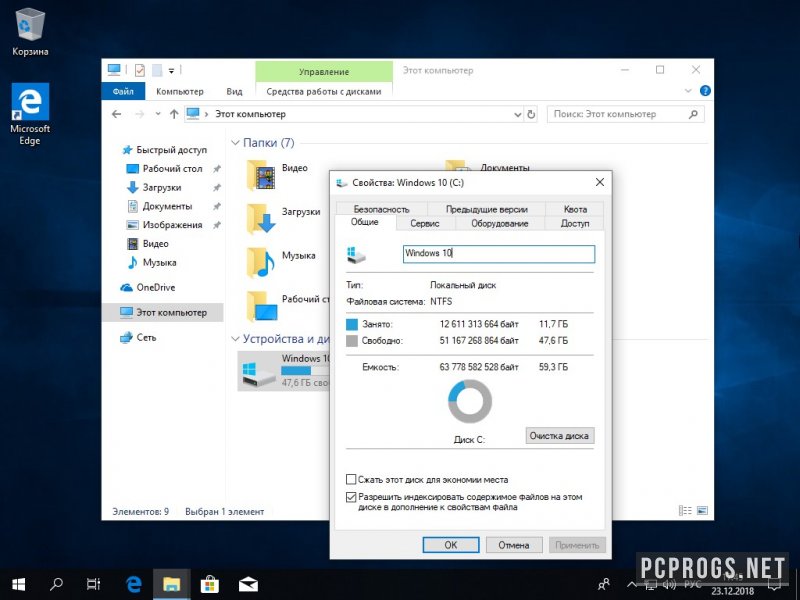Select the Общие tab
The image size is (800, 600).
coord(365,222)
